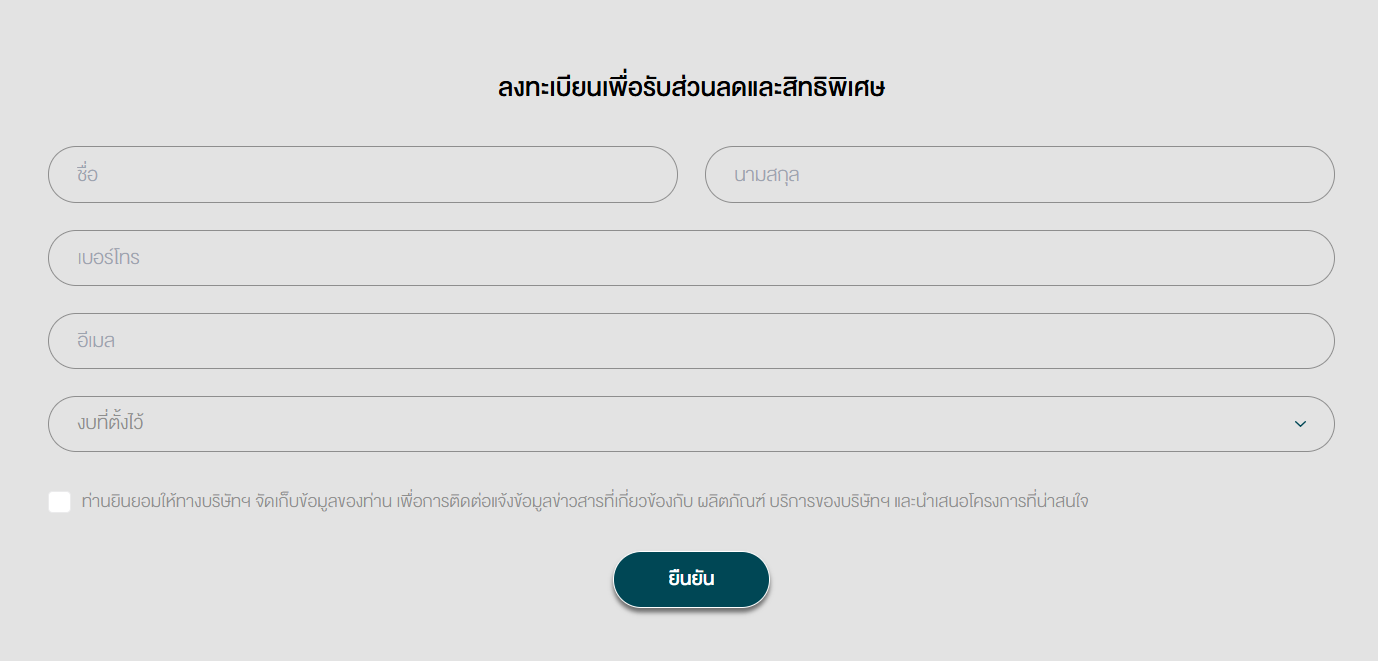Click the ชื่อ (first name) input field
Viewport: 1378px width, 661px height.
coord(362,175)
